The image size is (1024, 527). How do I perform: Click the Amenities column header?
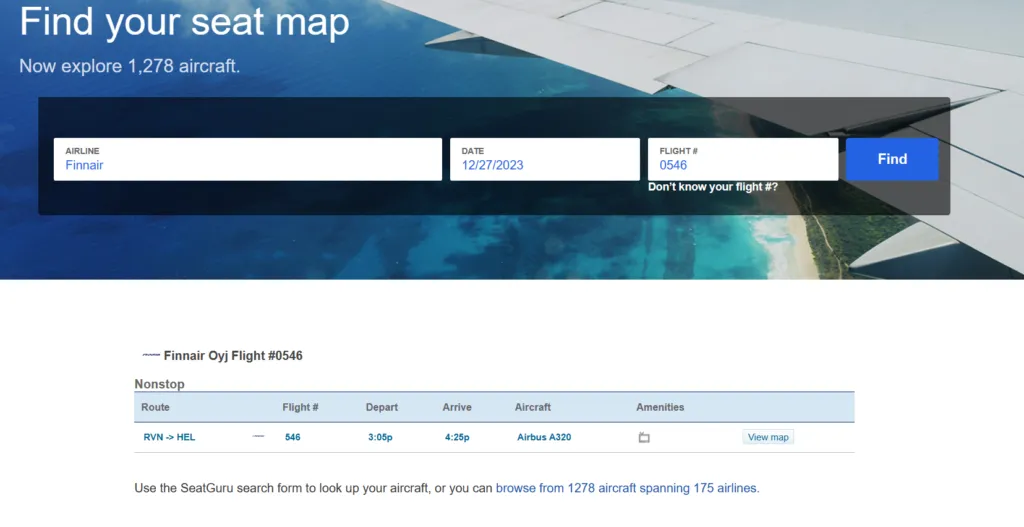[660, 407]
